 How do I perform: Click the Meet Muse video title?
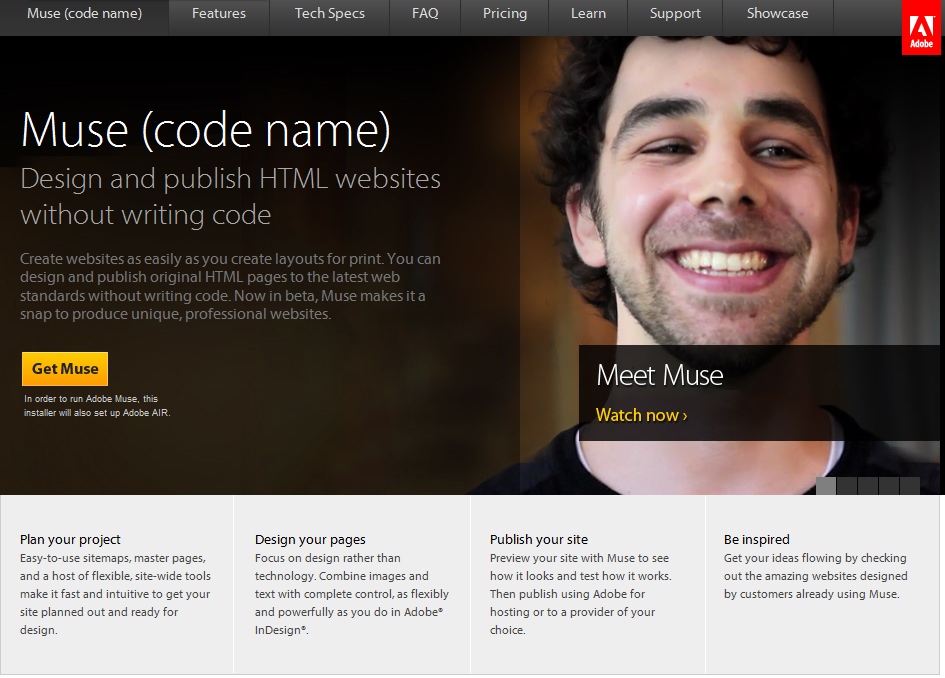coord(660,375)
